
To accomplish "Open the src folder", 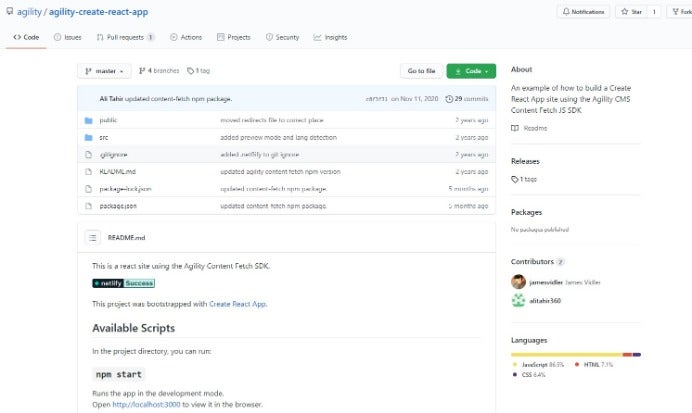I will coord(104,138).
